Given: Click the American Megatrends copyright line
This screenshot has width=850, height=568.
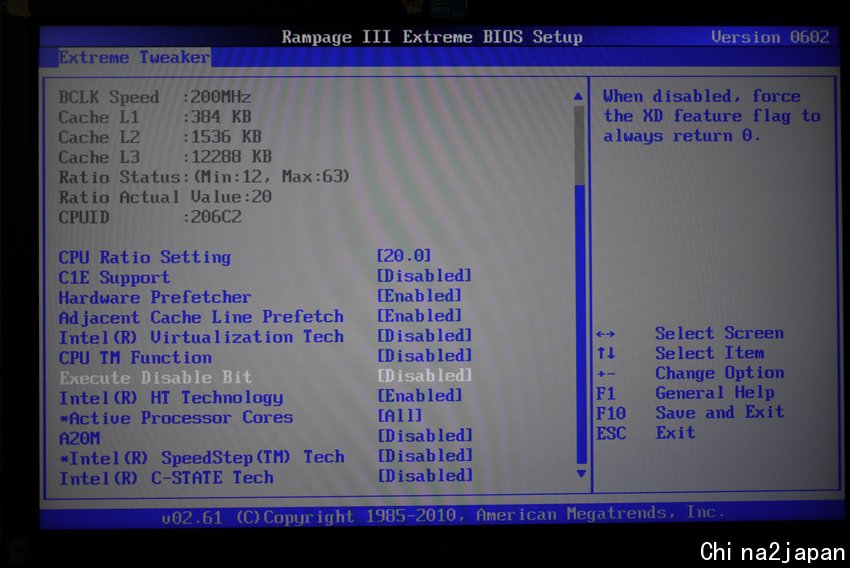Looking at the screenshot, I should pos(443,515).
